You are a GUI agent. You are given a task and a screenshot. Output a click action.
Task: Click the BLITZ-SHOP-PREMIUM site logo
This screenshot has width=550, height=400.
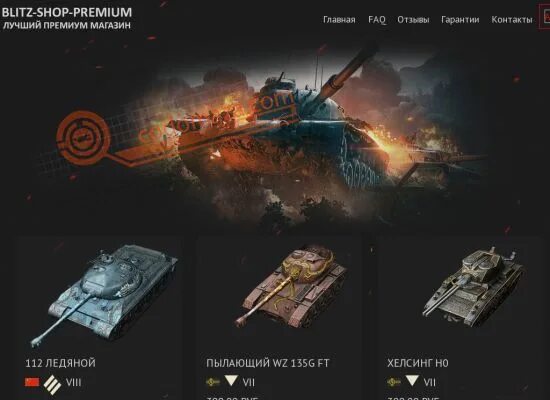66,18
